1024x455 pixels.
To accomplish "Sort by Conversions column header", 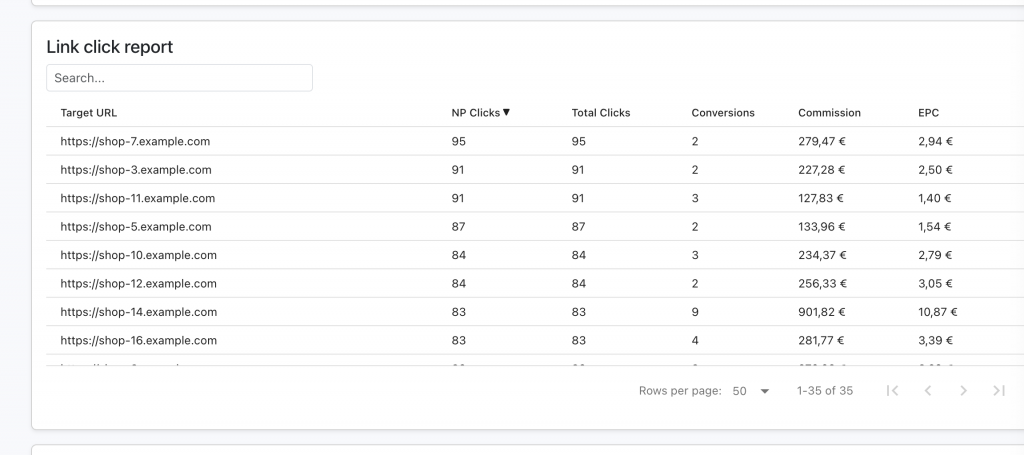I will point(722,113).
